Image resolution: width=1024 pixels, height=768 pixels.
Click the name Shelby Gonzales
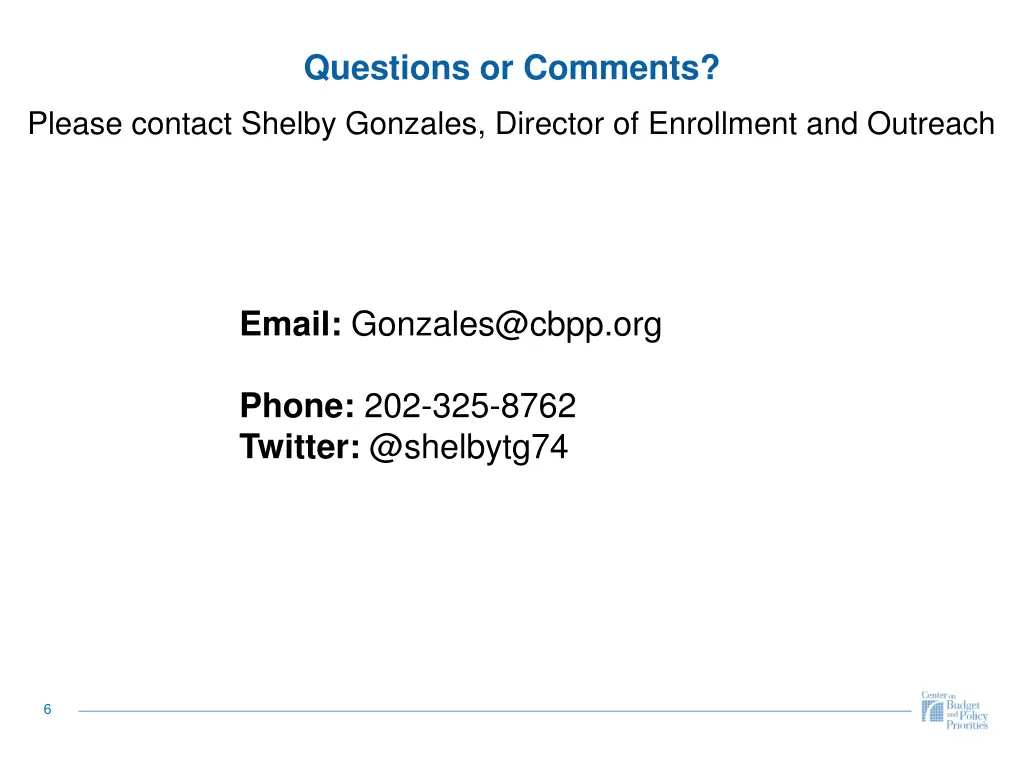[x=363, y=124]
